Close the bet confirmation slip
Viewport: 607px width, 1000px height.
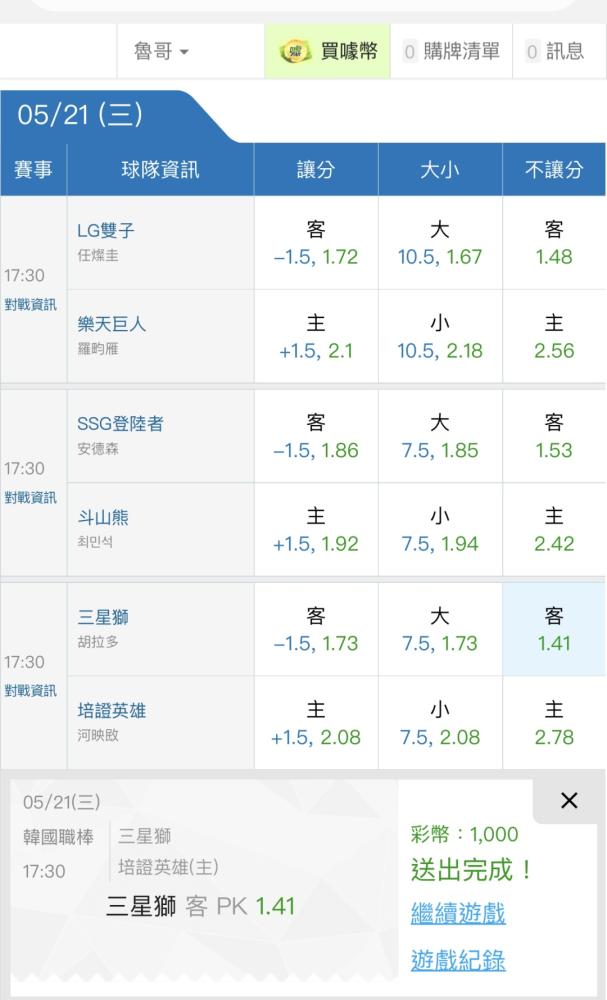pos(569,800)
